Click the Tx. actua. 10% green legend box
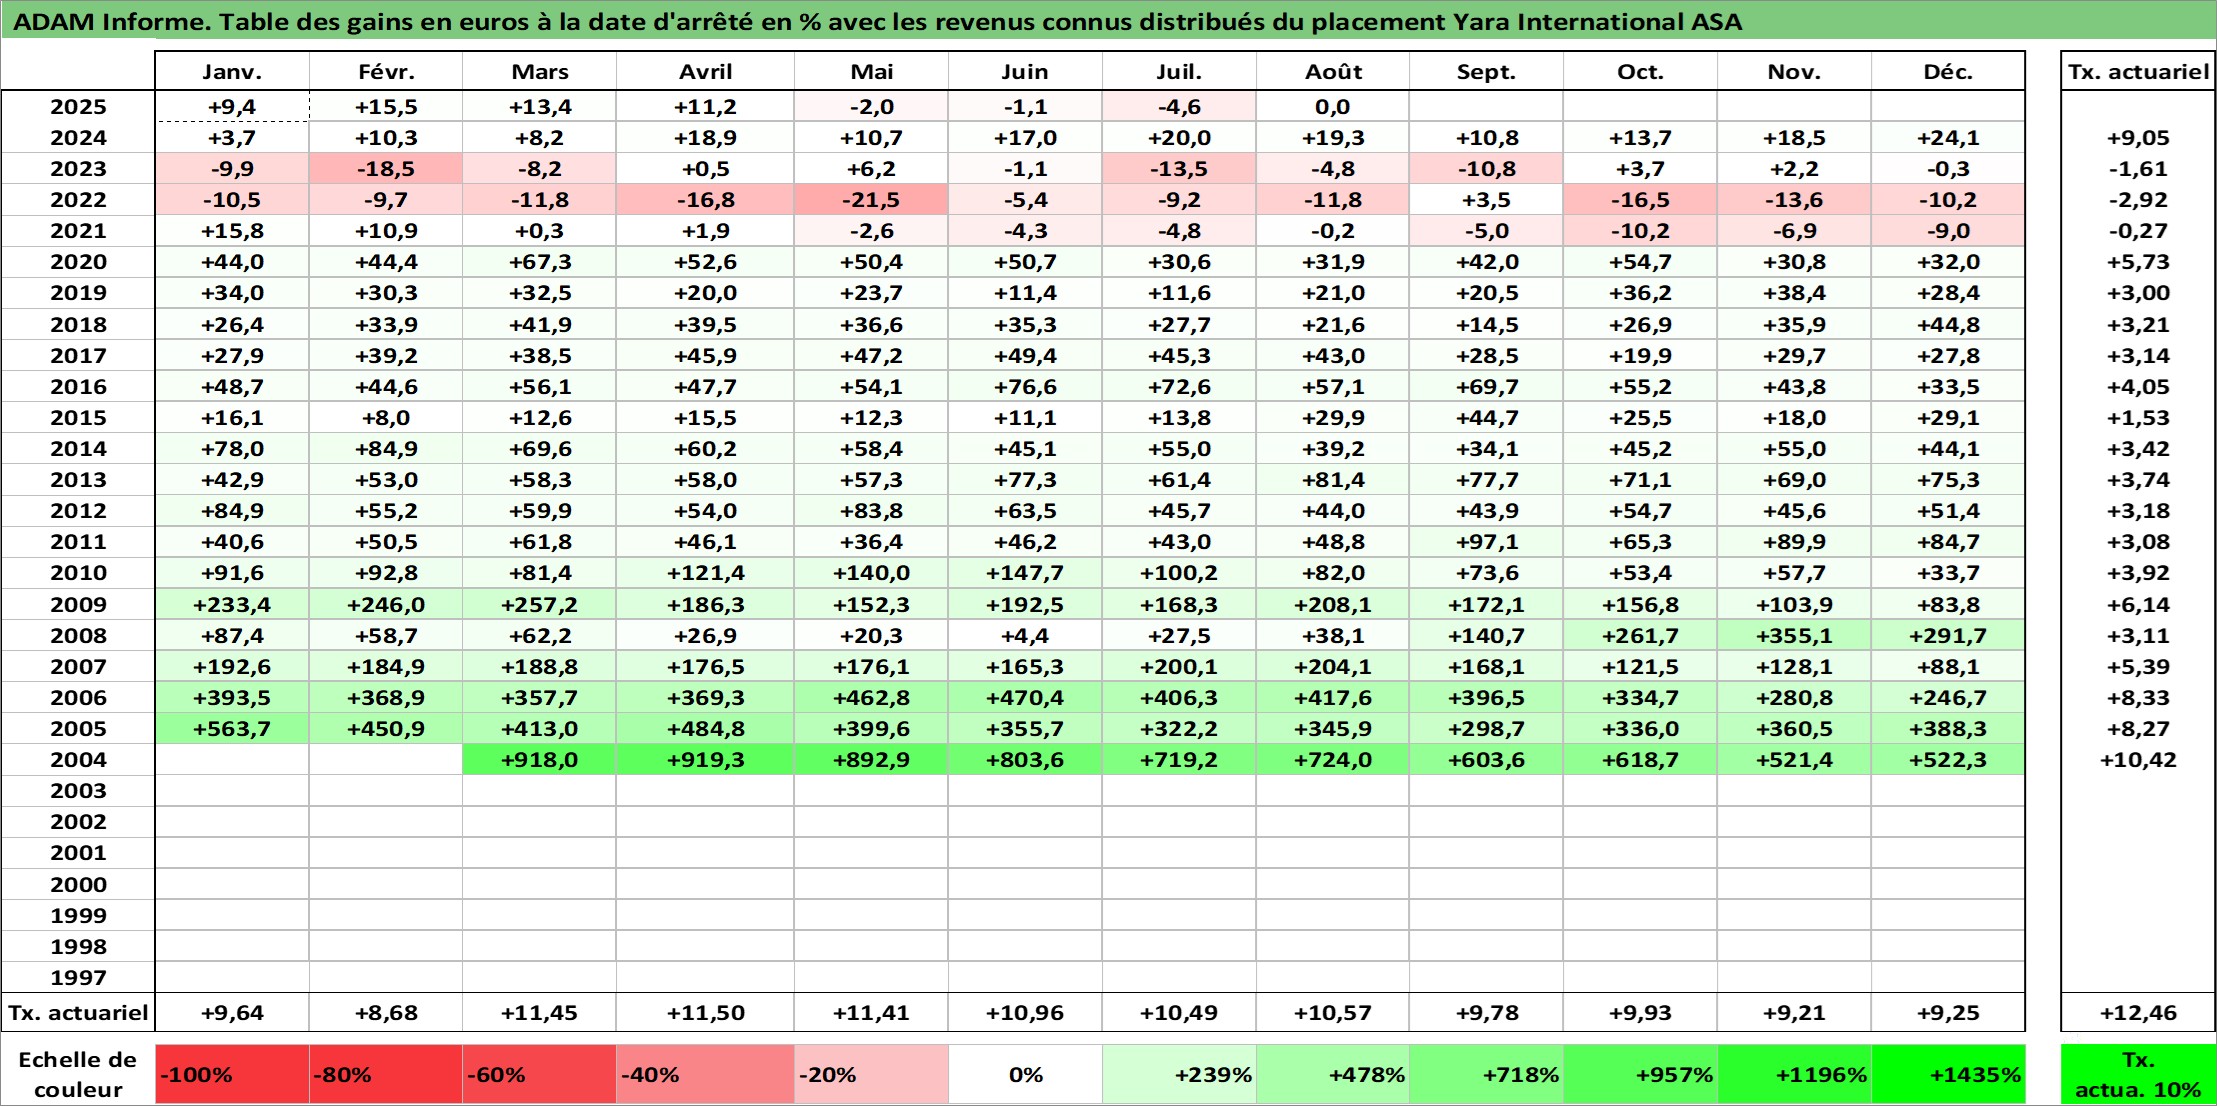 2138,1075
